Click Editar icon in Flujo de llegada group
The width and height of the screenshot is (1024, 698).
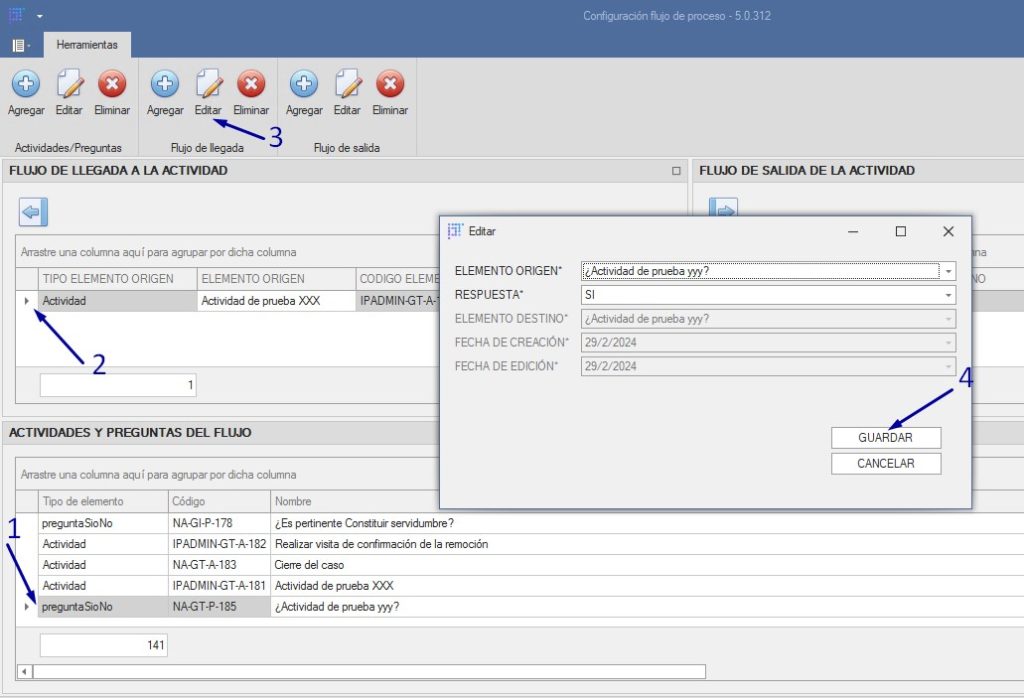coord(208,84)
